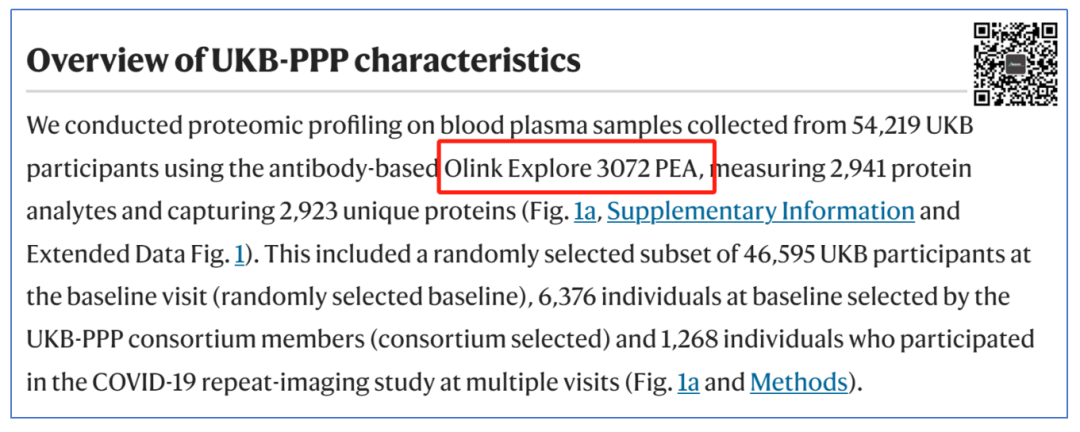Click the red-boxed Olink Explore 3072 PEA text
This screenshot has height=432, width=1080.
click(x=577, y=169)
